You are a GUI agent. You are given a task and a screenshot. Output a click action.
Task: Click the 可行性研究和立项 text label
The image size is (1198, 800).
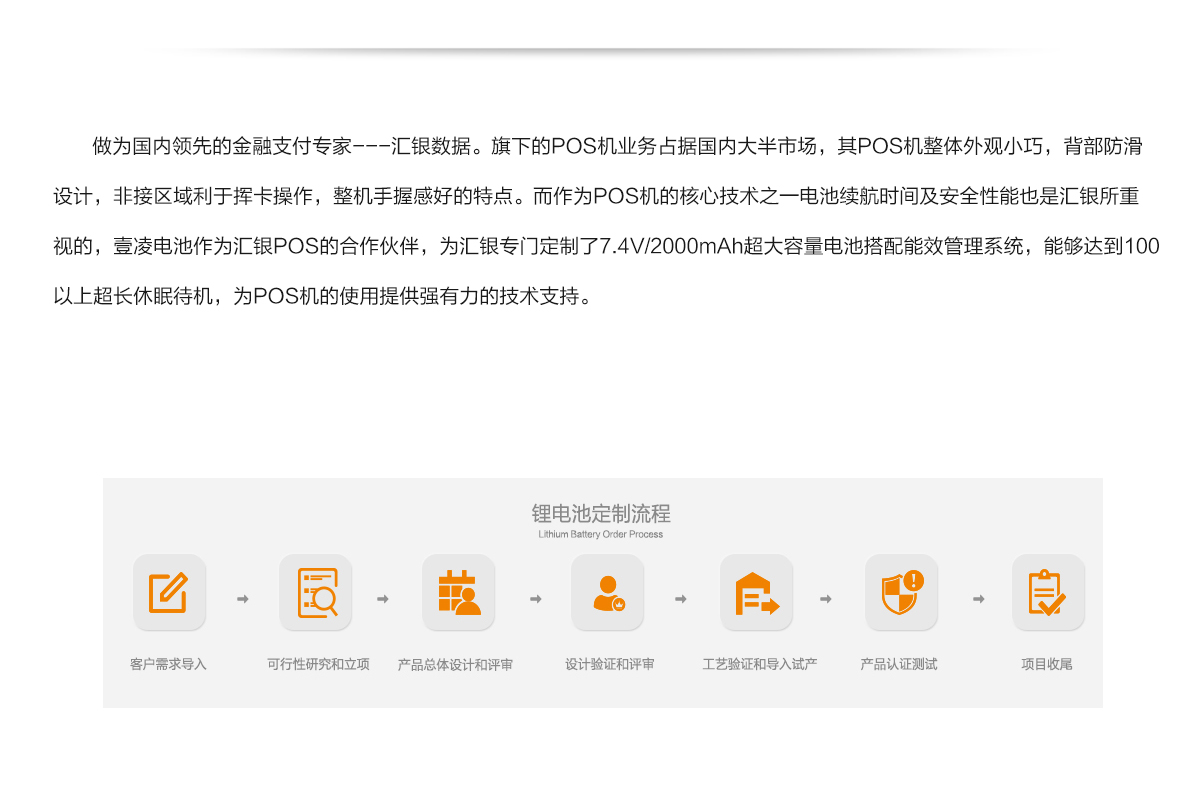click(x=318, y=664)
